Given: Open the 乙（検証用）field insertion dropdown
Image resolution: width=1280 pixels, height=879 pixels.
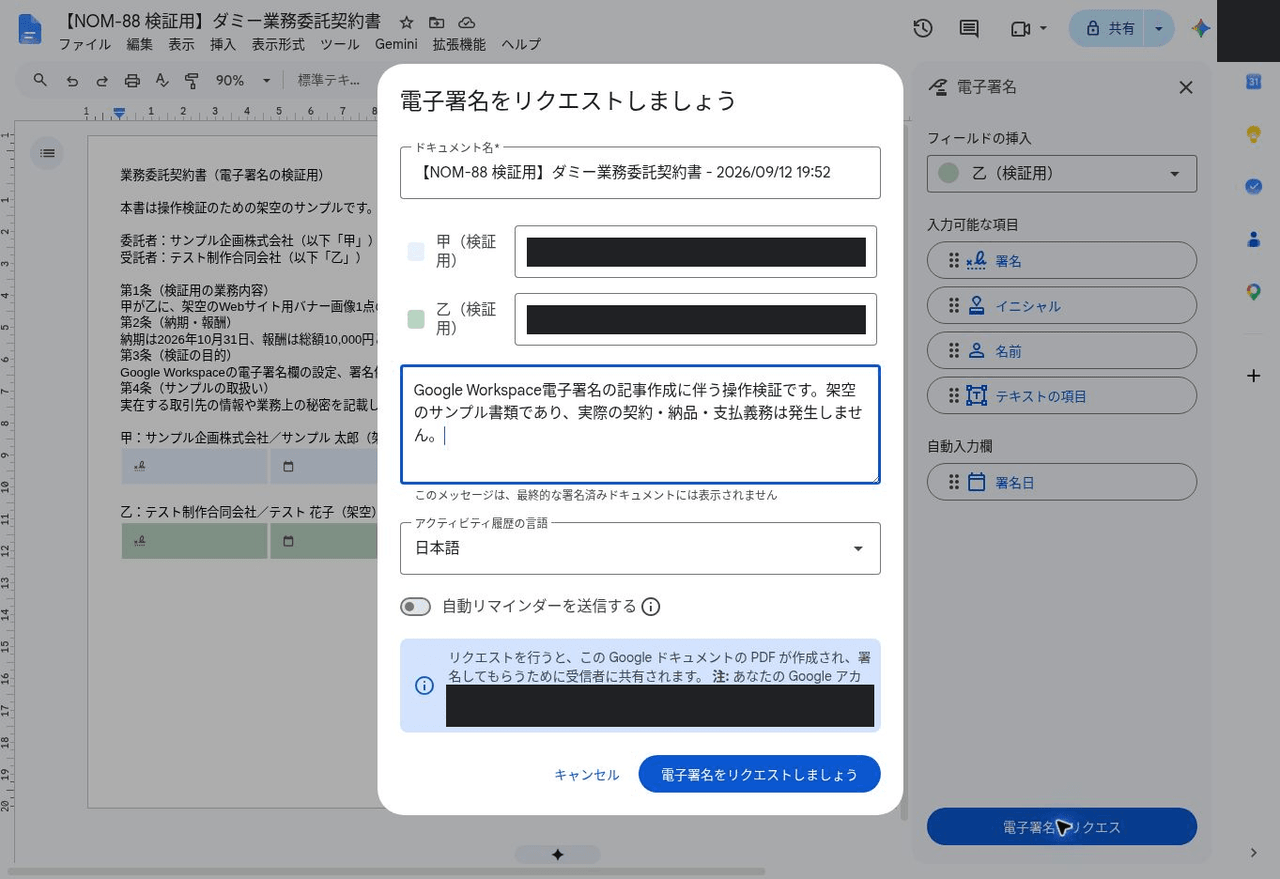Looking at the screenshot, I should pos(1062,173).
